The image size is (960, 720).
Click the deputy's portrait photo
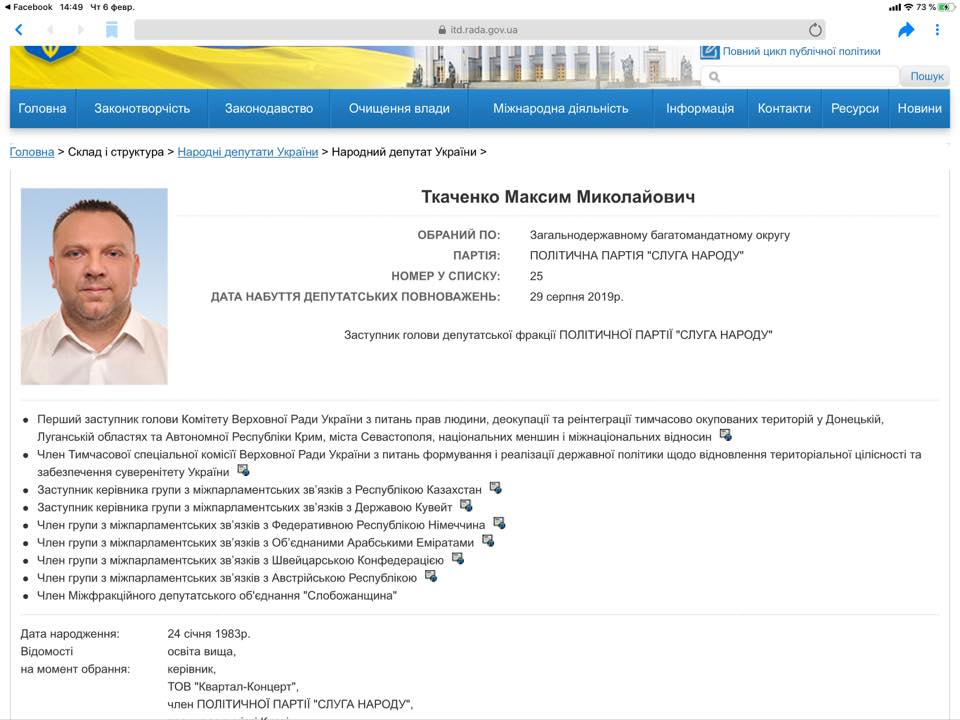(94, 287)
